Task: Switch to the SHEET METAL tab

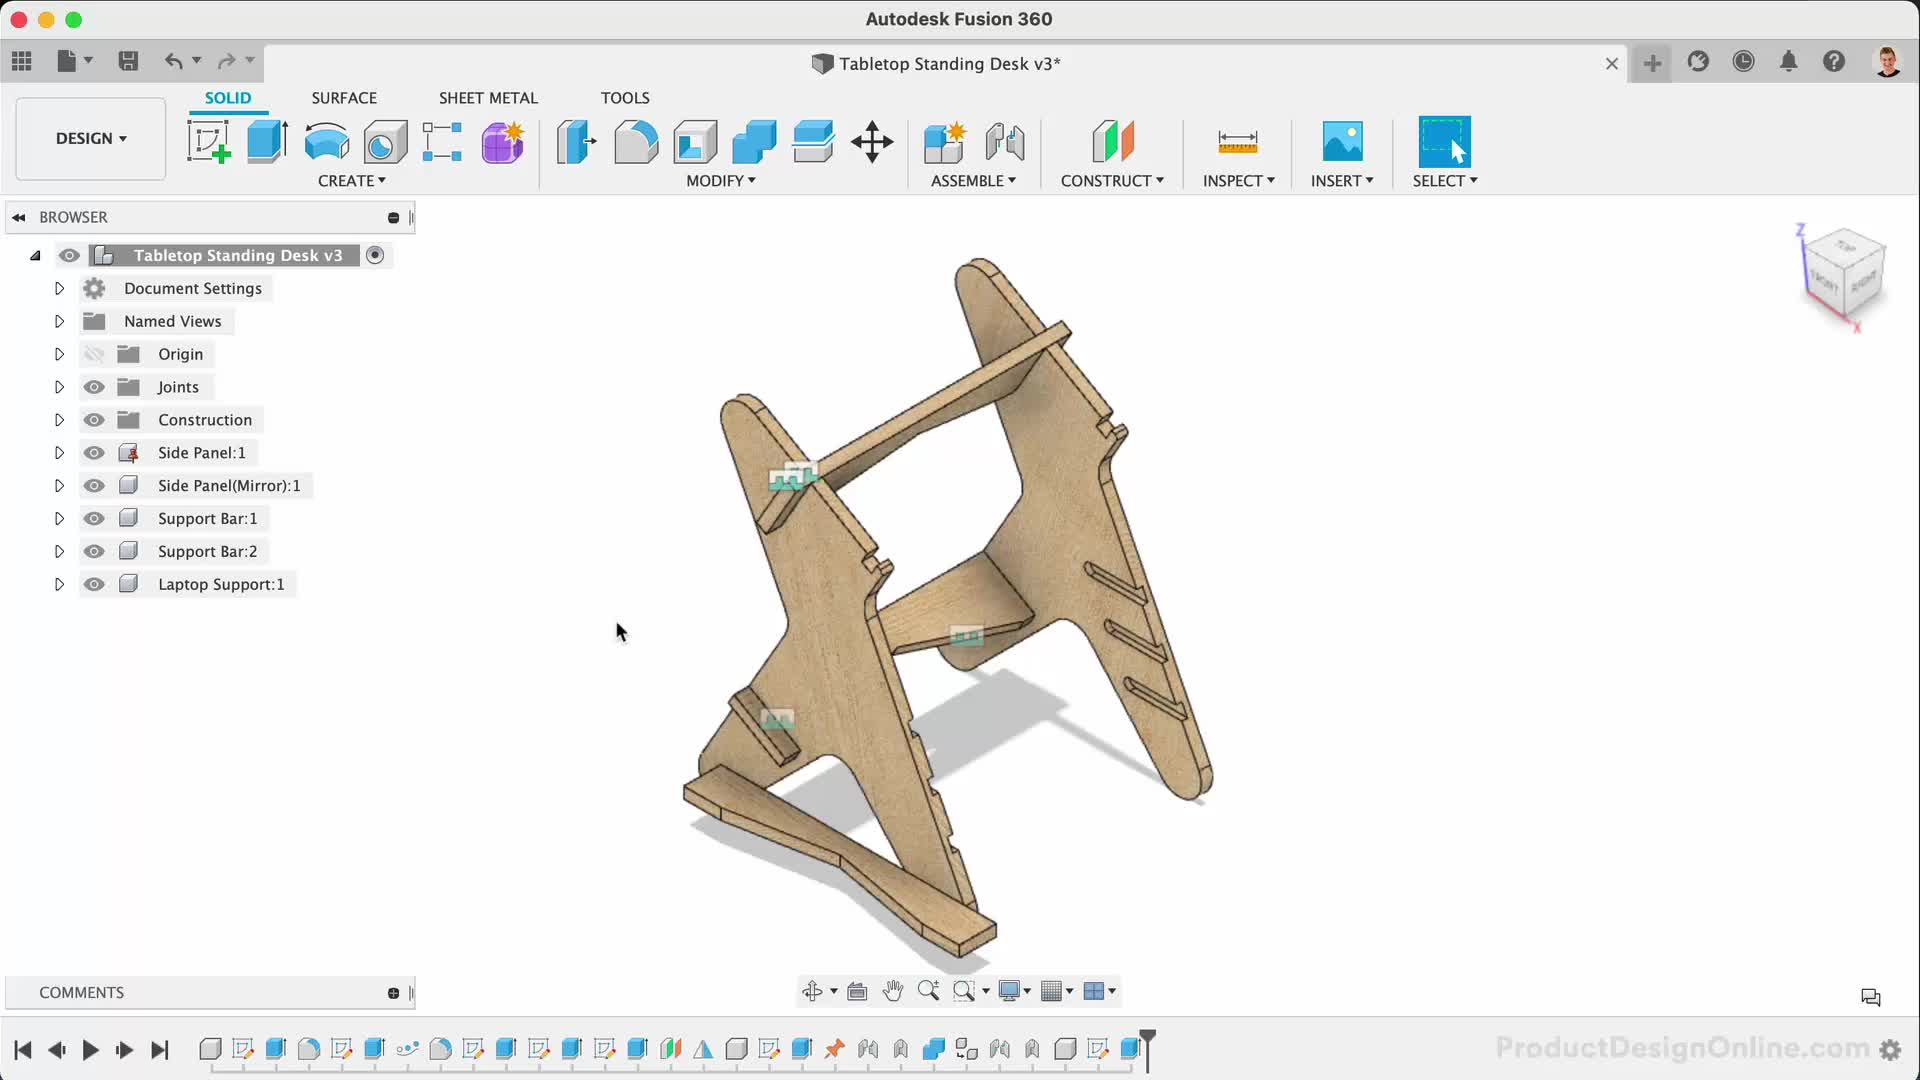Action: (488, 98)
